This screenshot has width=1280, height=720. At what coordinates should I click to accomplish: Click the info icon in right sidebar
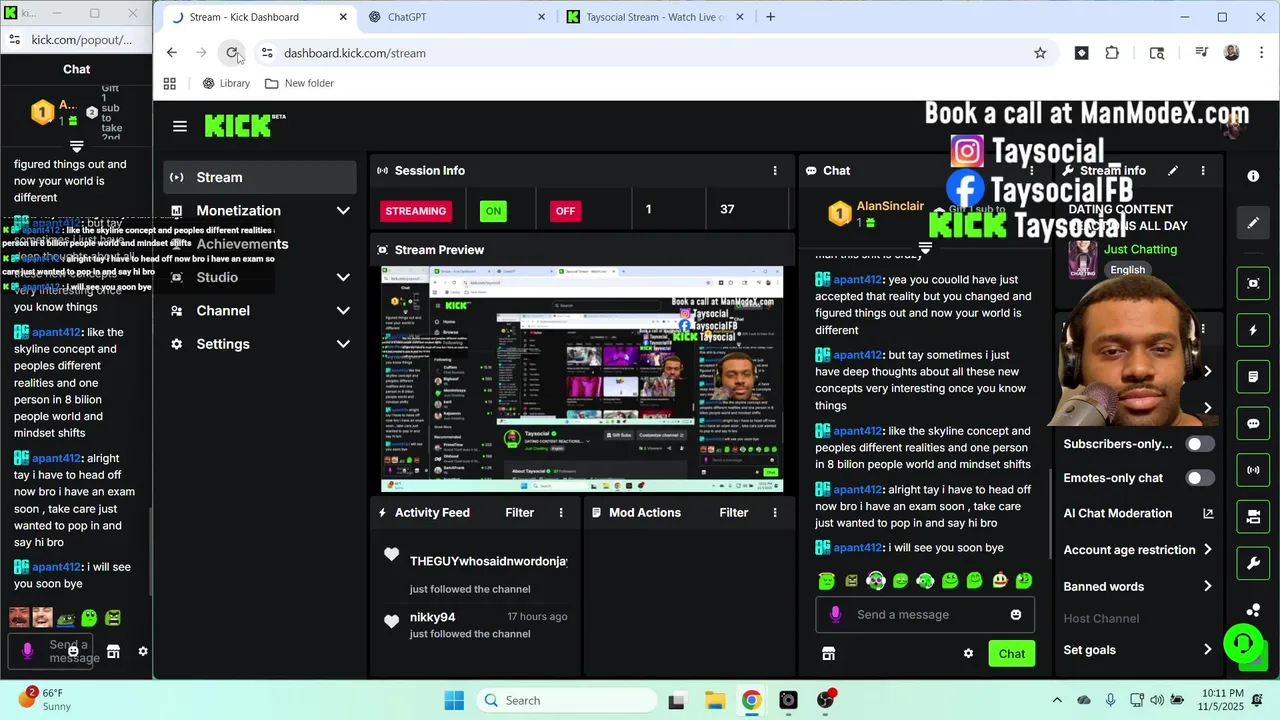coord(1253,176)
